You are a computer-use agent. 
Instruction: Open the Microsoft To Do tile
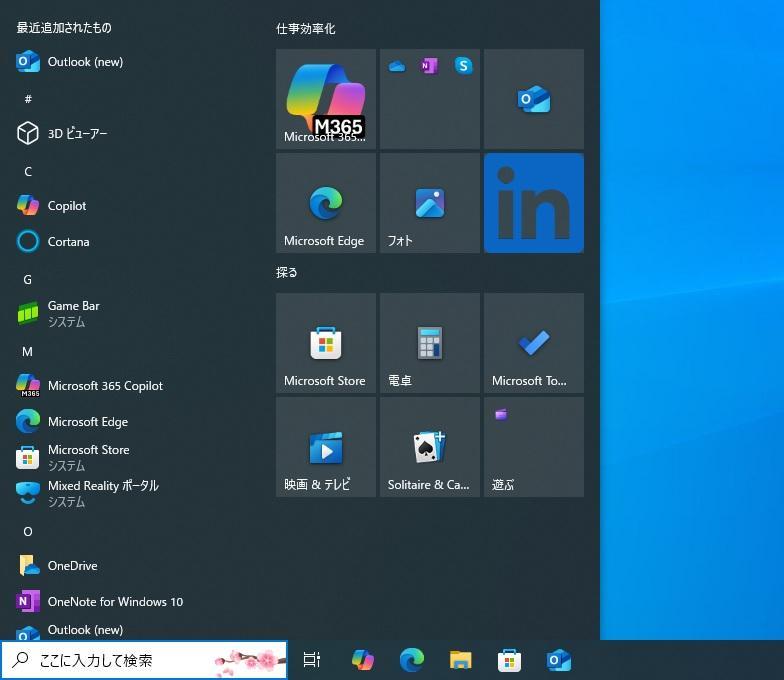534,343
